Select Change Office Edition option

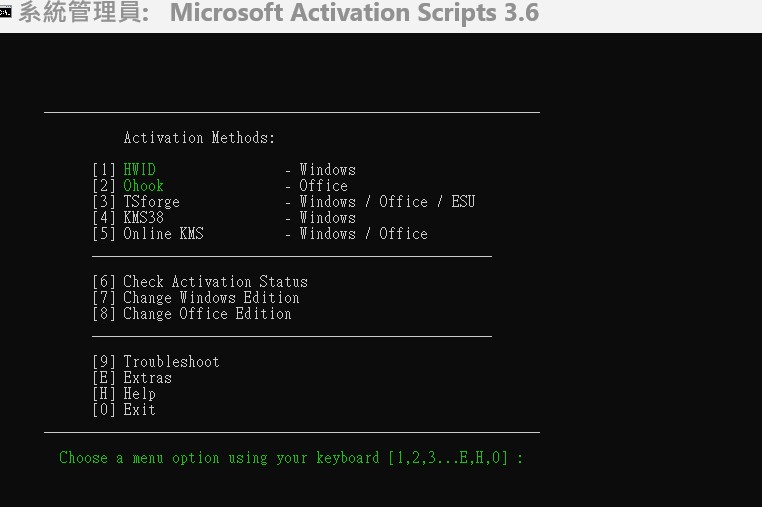(x=207, y=314)
